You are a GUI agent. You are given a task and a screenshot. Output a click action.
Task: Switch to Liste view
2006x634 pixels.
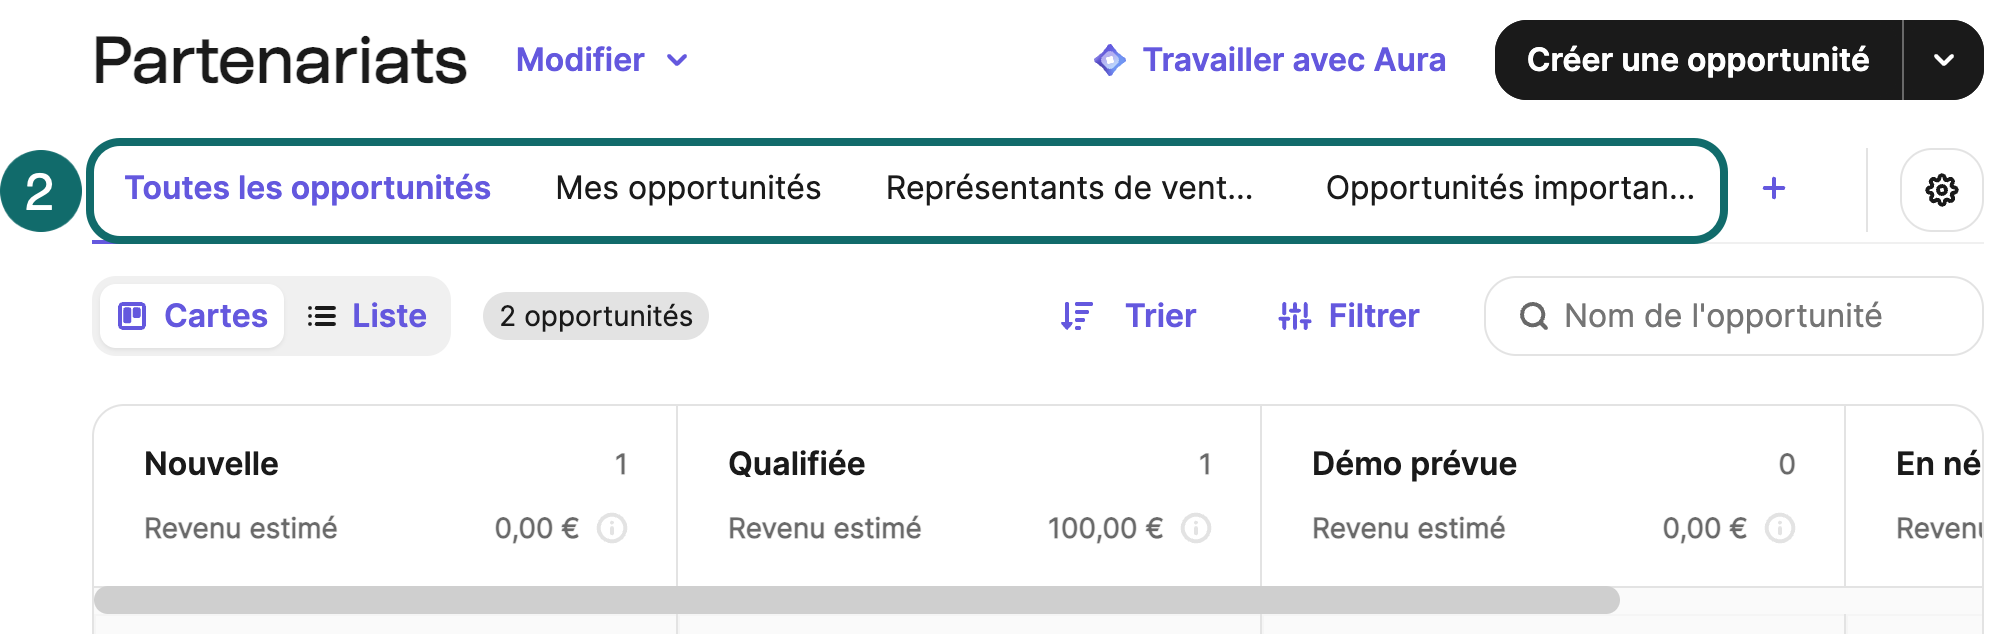click(367, 316)
